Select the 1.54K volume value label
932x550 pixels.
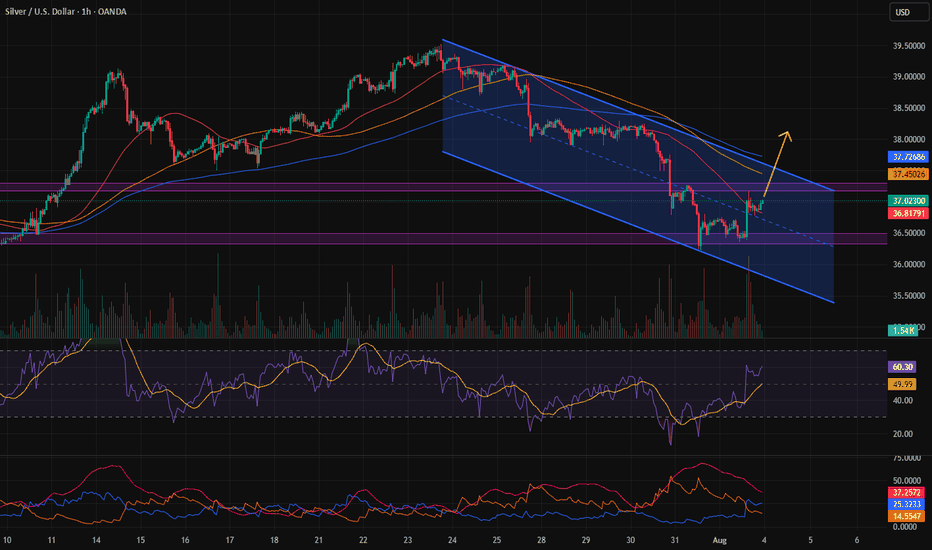(x=903, y=330)
